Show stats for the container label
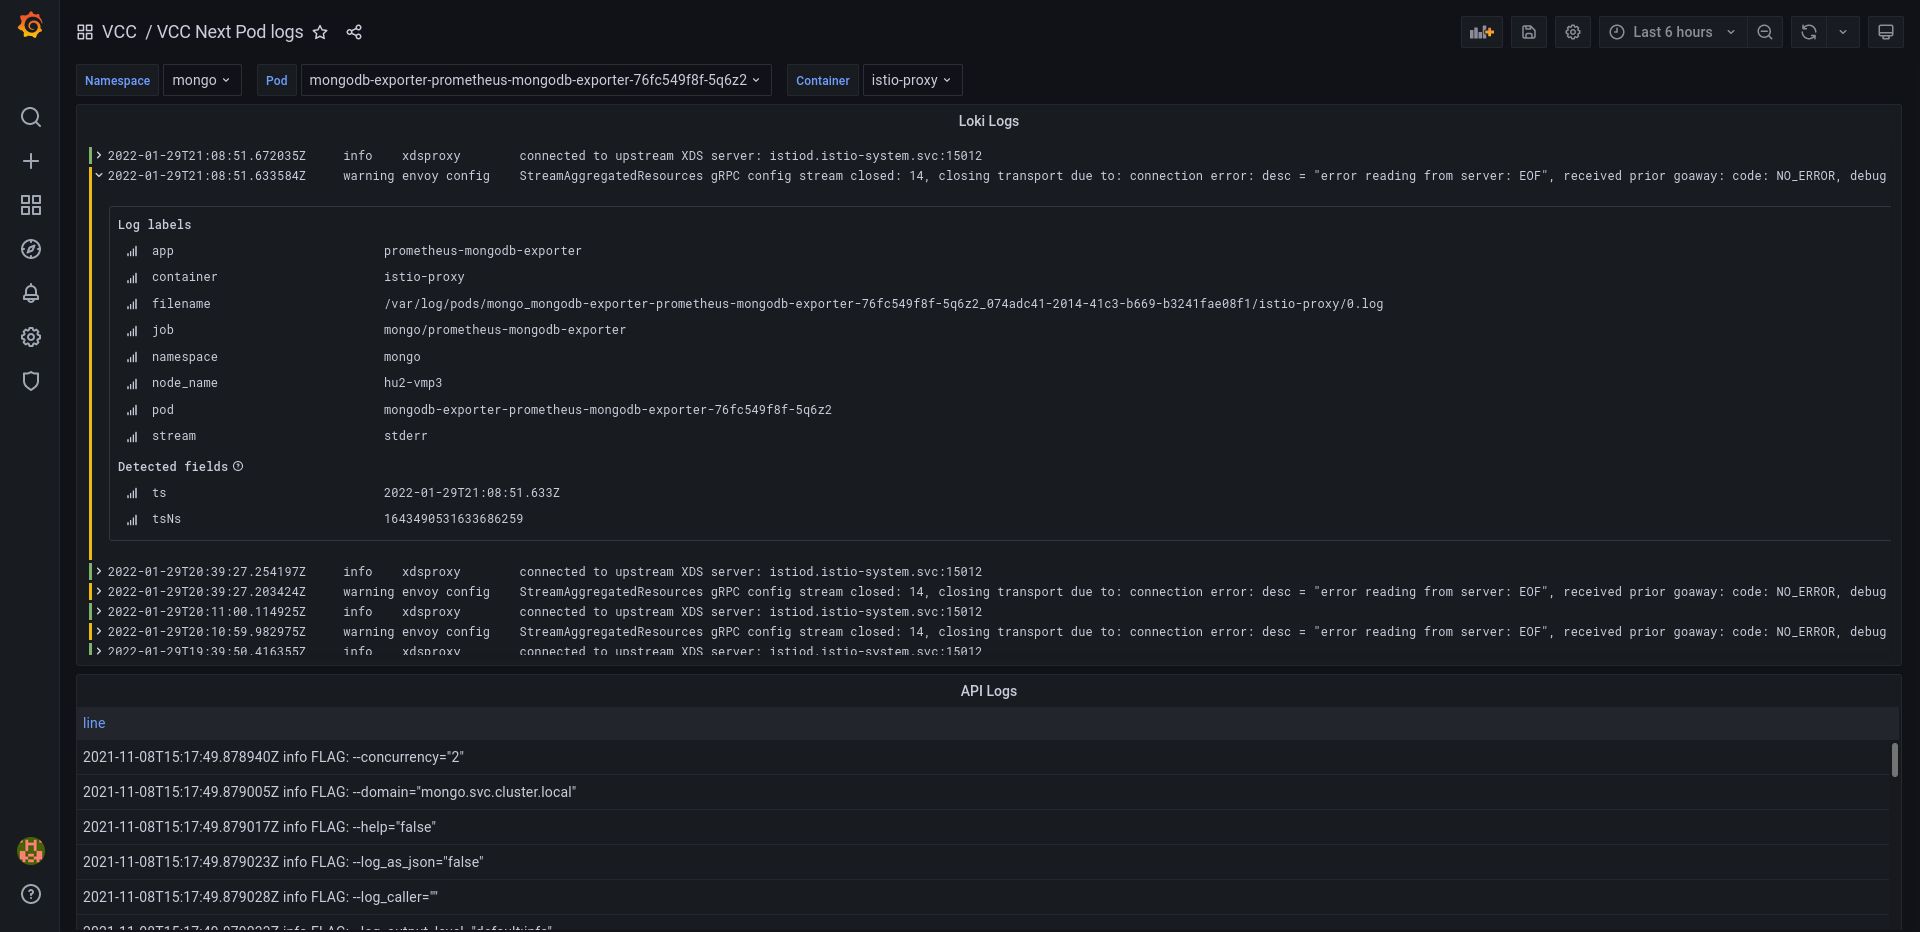The image size is (1920, 932). [132, 278]
